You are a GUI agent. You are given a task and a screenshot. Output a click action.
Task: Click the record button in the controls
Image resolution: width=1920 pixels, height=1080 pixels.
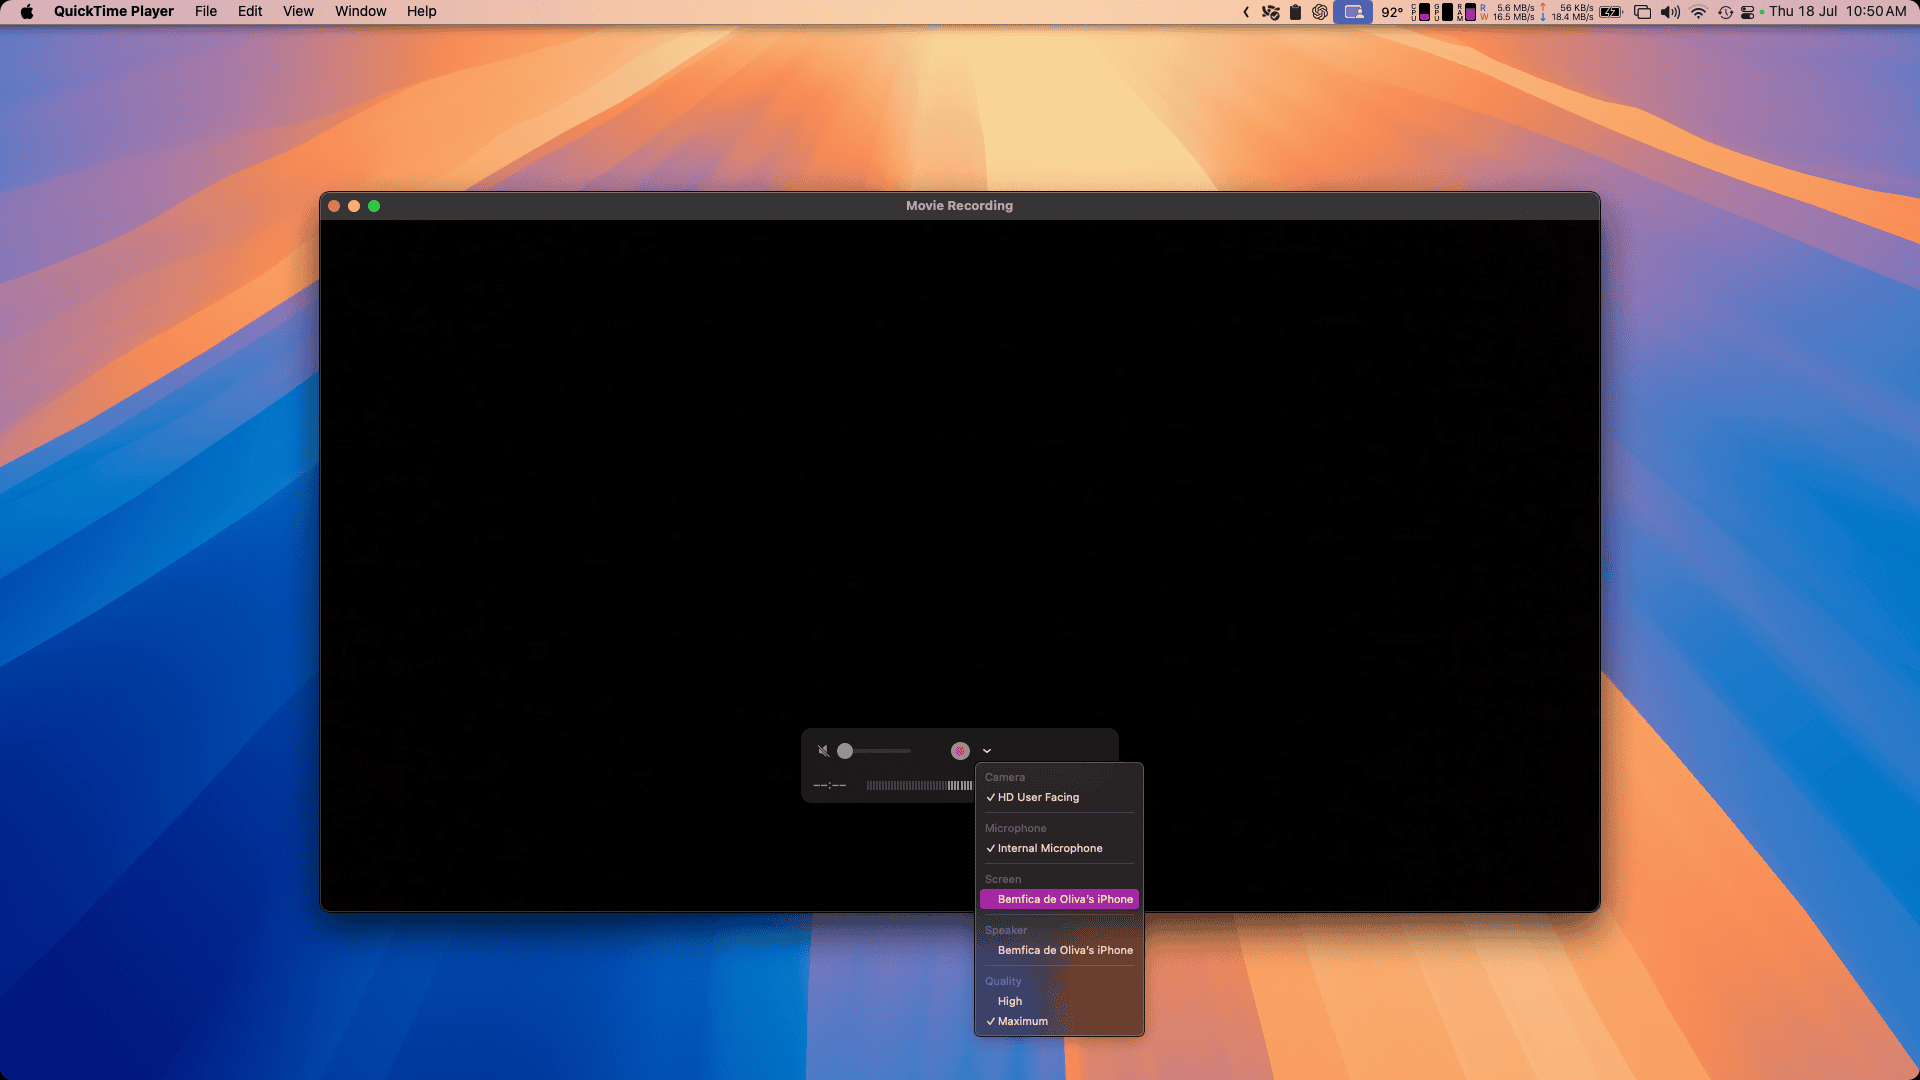(x=959, y=751)
